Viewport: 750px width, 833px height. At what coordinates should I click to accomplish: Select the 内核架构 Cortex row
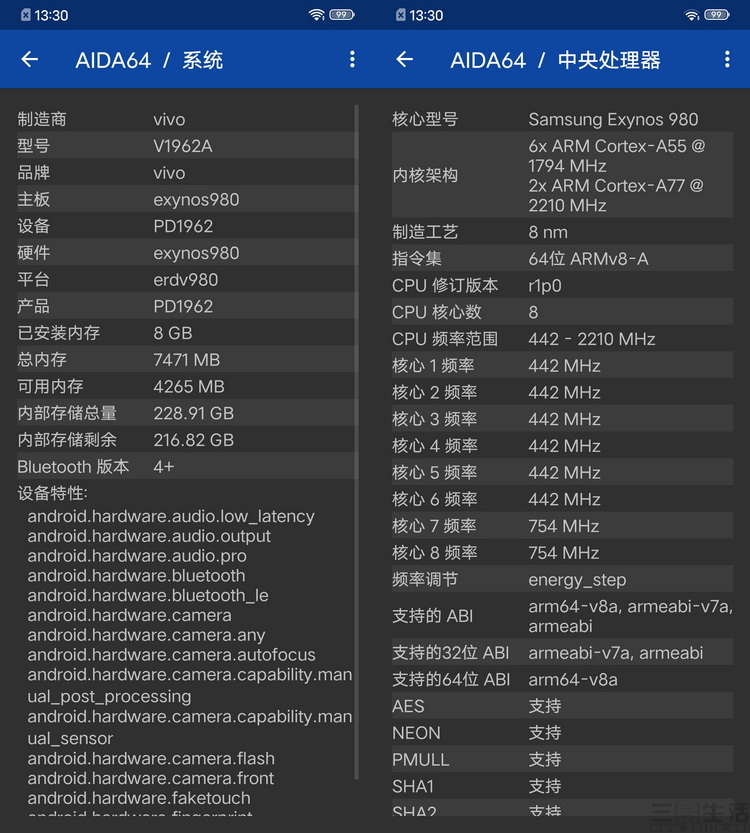coord(562,175)
